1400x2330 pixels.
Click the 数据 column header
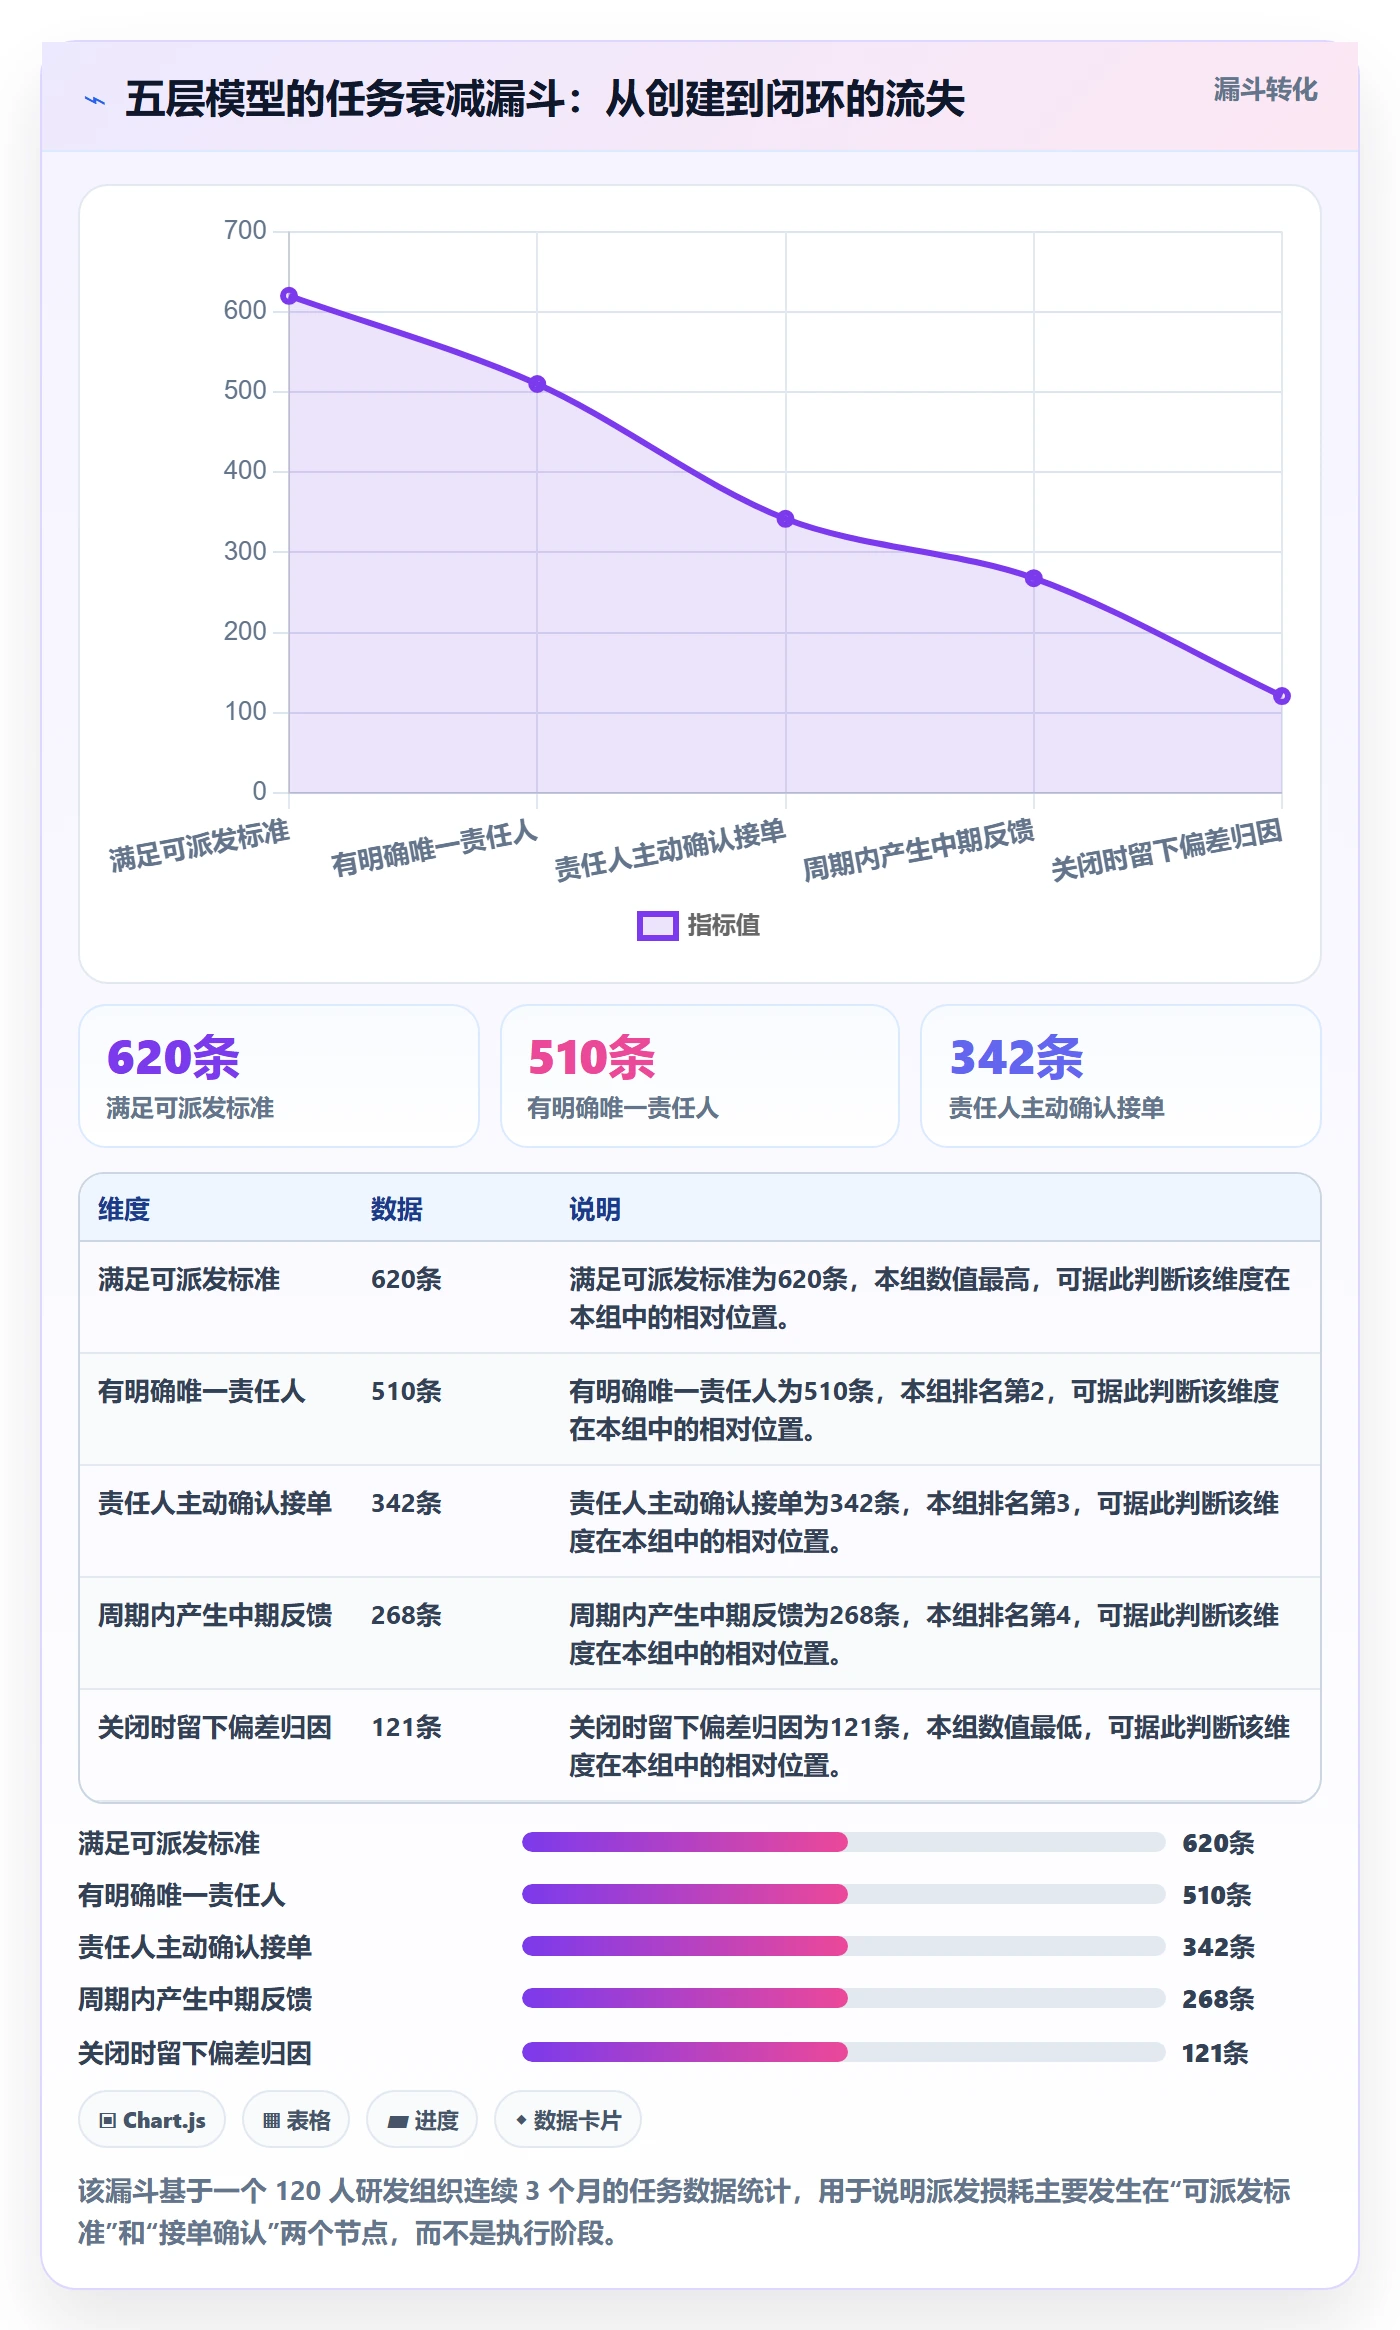click(x=397, y=1209)
